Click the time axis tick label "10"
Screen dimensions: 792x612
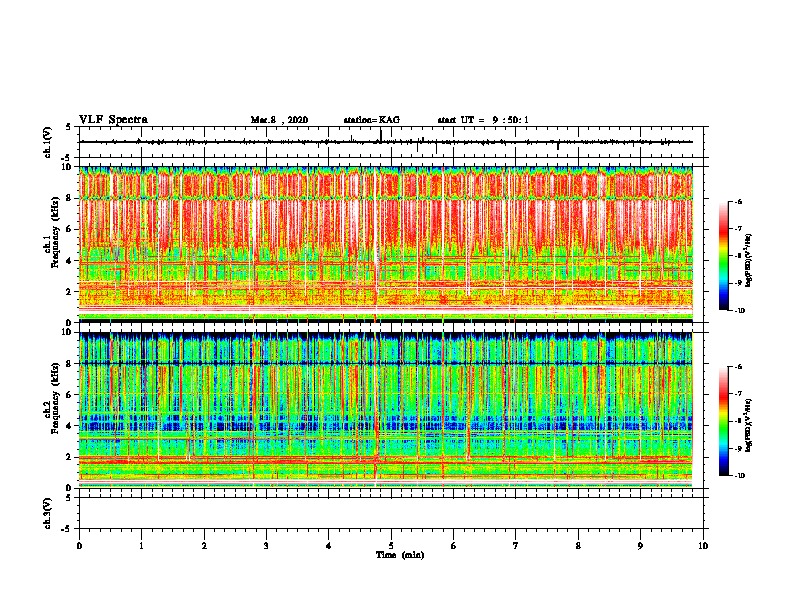tap(703, 546)
